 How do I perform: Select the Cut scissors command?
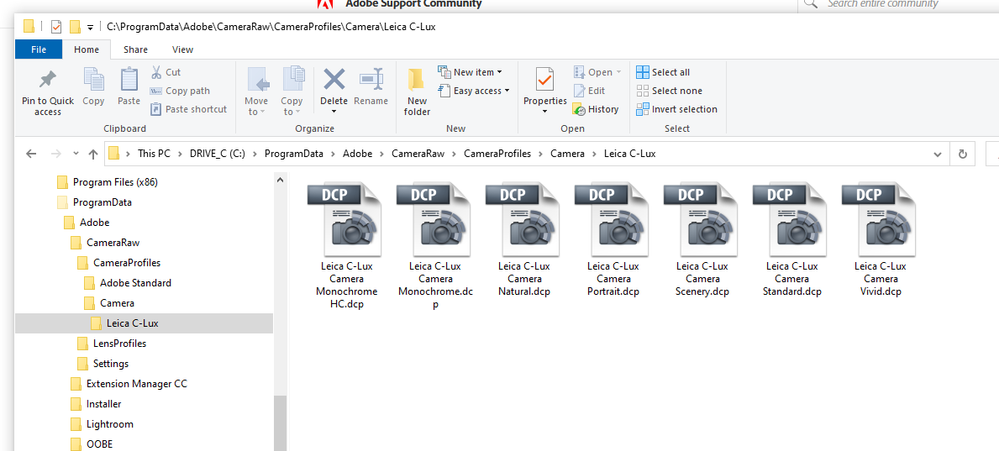(x=166, y=72)
